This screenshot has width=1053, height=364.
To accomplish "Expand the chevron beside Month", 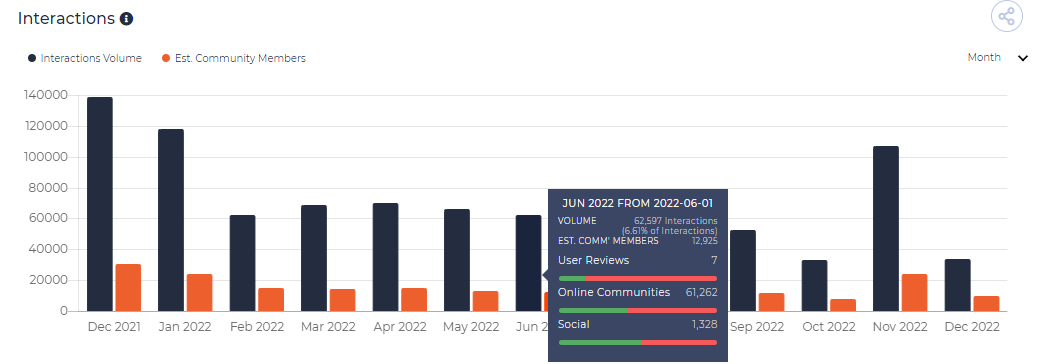I will pyautogui.click(x=1023, y=58).
